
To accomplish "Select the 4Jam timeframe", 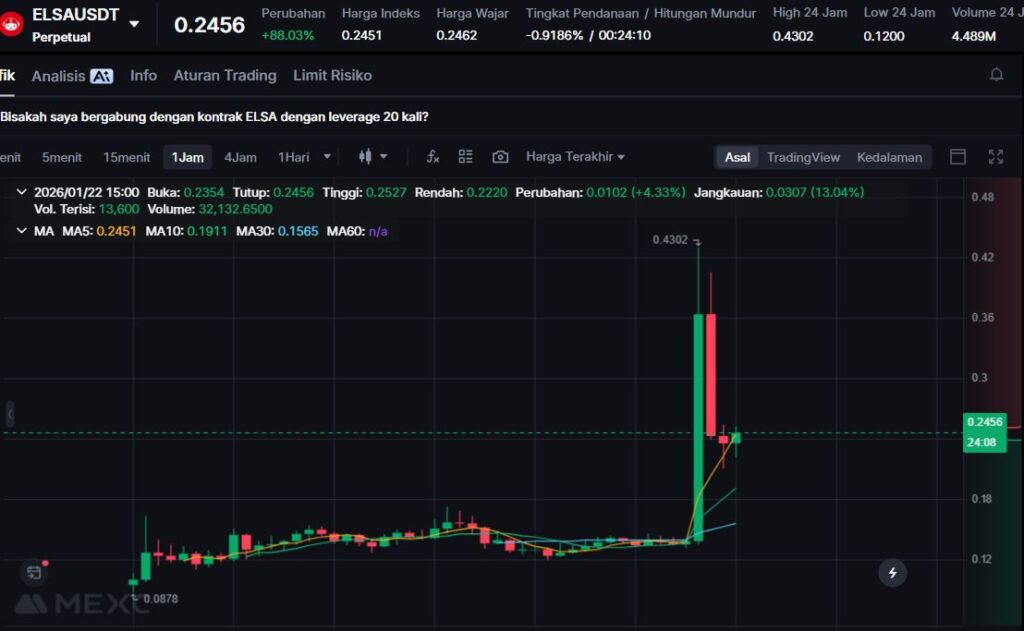I will 240,157.
